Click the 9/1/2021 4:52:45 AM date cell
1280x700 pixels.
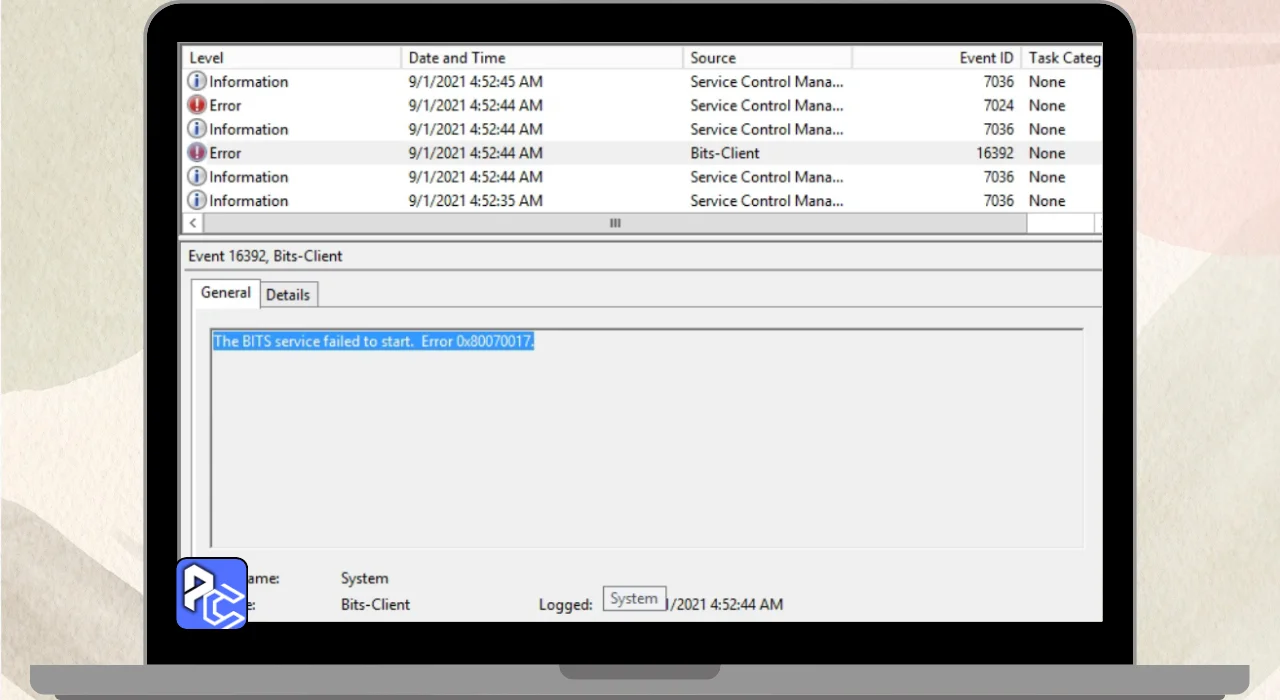point(476,81)
